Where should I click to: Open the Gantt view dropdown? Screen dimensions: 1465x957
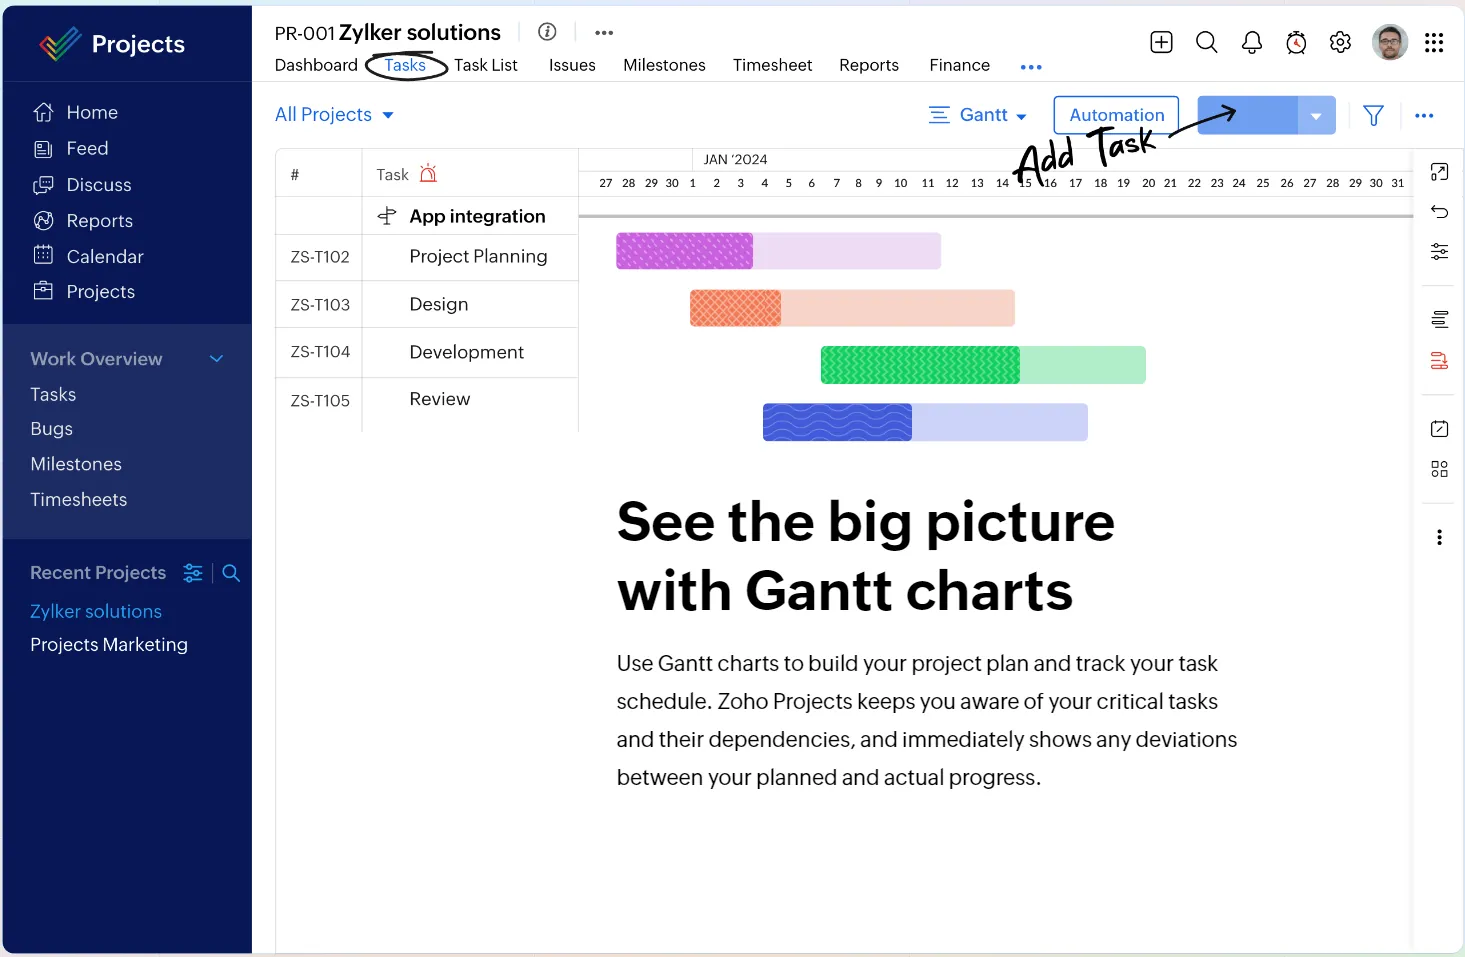978,114
